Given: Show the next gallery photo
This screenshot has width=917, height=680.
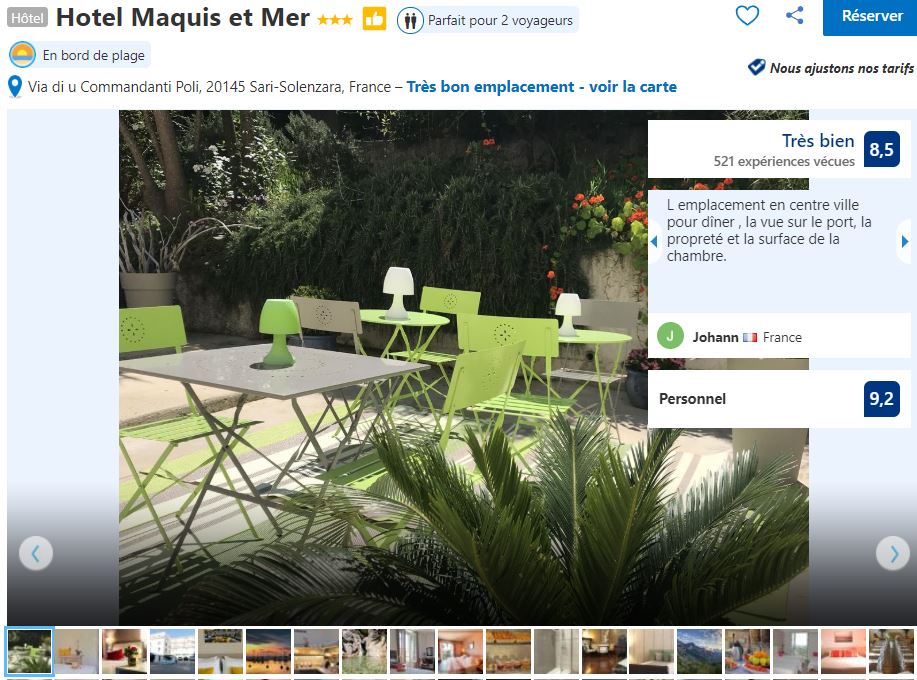Looking at the screenshot, I should point(892,553).
